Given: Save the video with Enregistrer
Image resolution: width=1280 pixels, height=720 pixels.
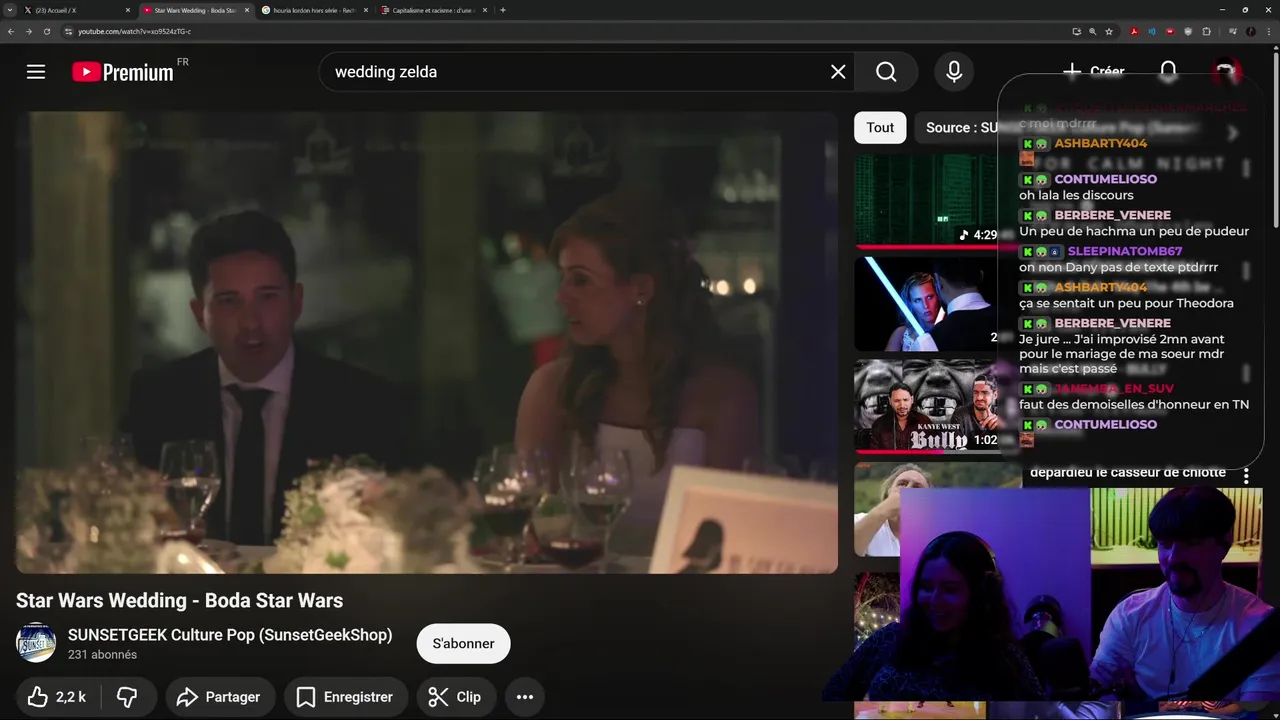Looking at the screenshot, I should click(345, 697).
